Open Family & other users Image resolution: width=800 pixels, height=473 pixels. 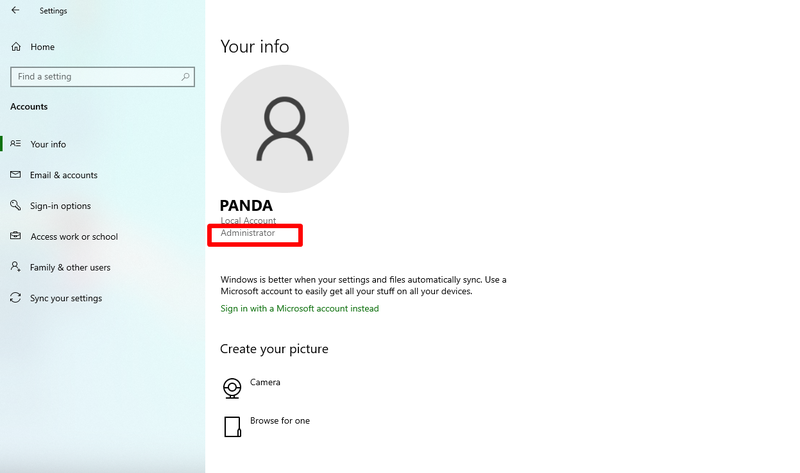click(70, 267)
